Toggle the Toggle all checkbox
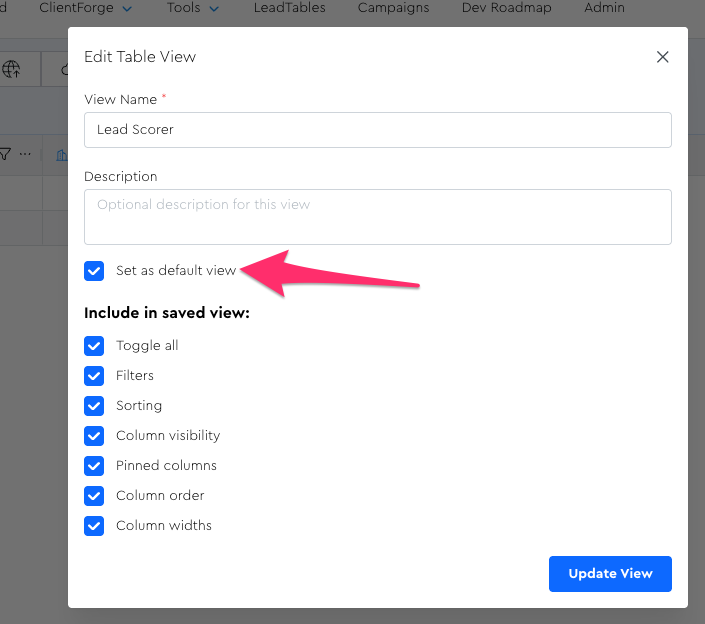Viewport: 705px width, 624px height. click(94, 346)
